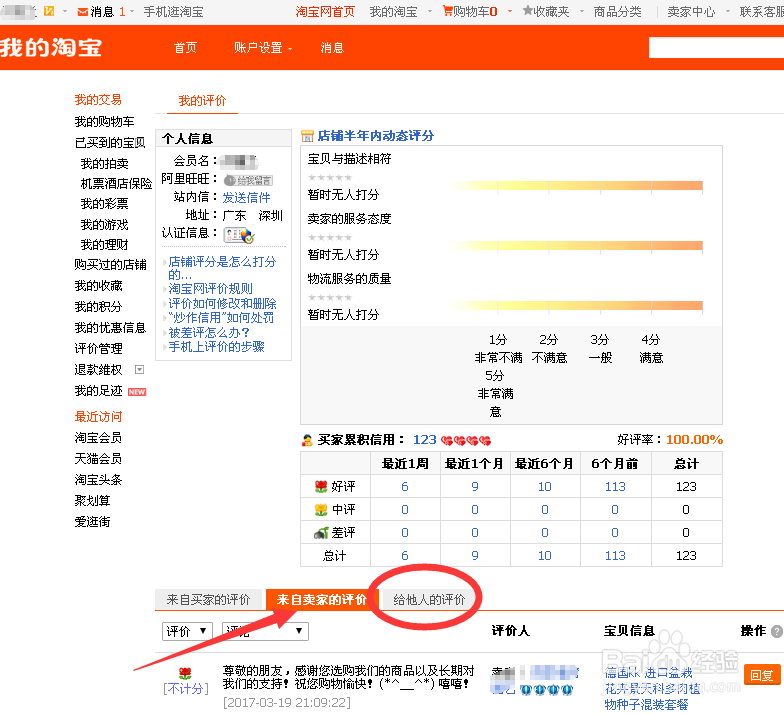Open 我的购物车 in sidebar

click(x=104, y=122)
